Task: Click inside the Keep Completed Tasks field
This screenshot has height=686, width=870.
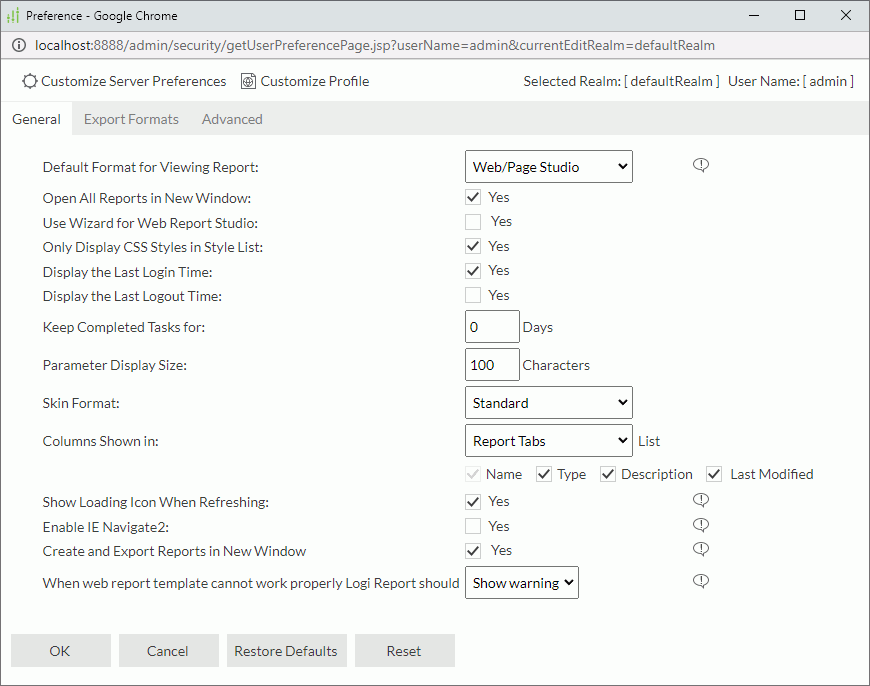Action: (x=491, y=326)
